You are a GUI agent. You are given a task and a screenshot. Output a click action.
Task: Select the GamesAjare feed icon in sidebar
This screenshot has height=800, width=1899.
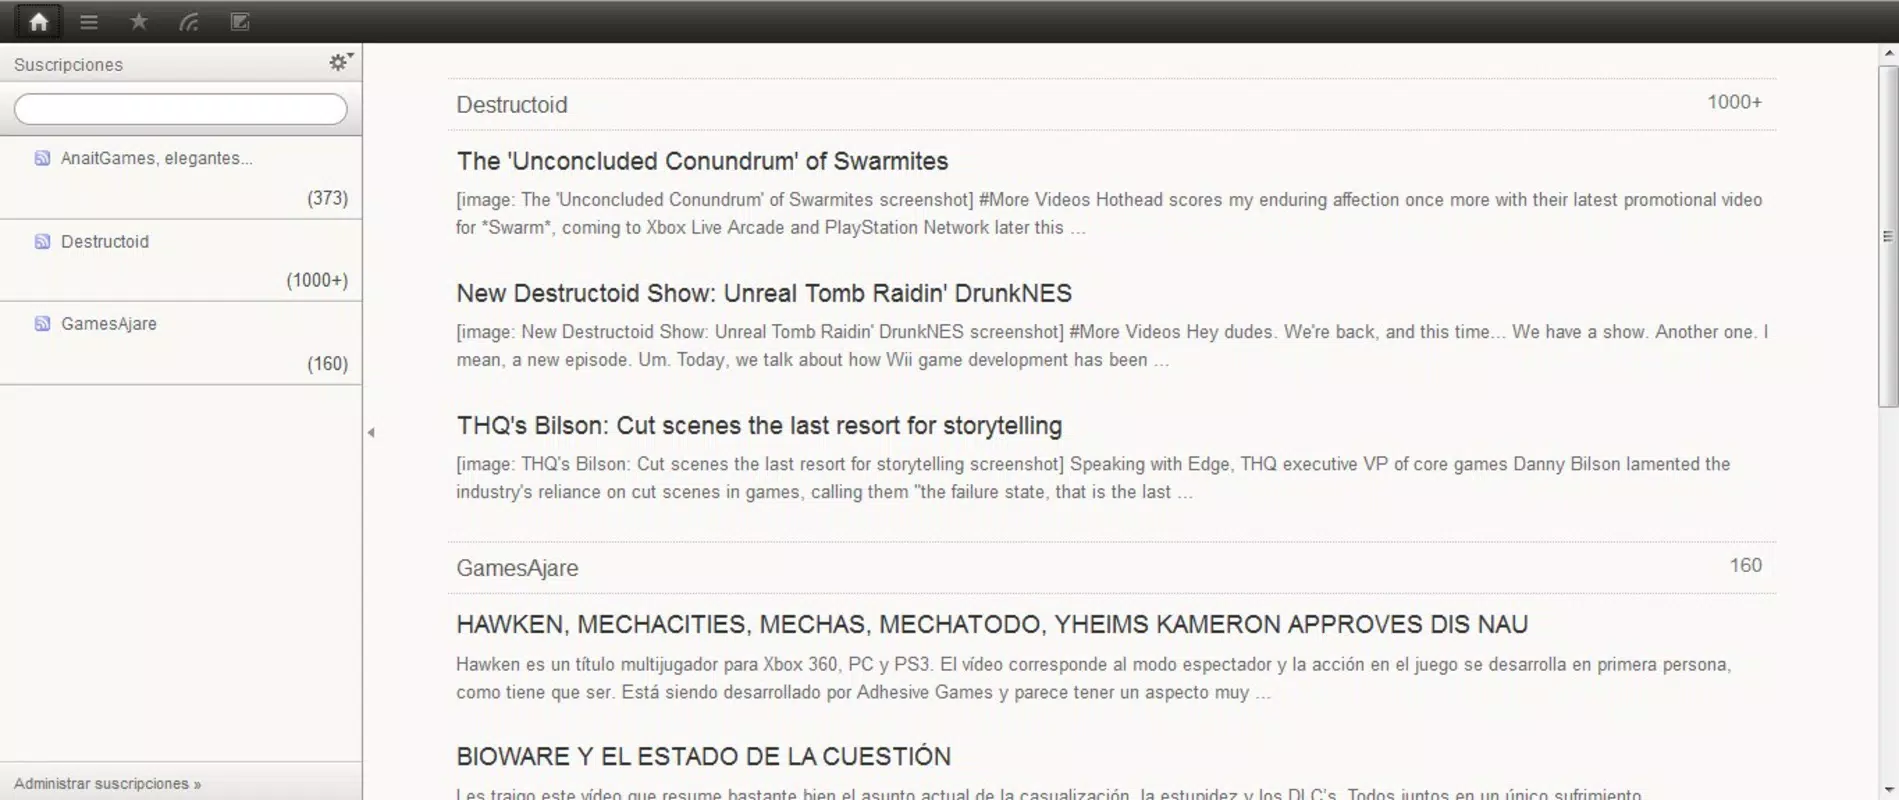[42, 323]
